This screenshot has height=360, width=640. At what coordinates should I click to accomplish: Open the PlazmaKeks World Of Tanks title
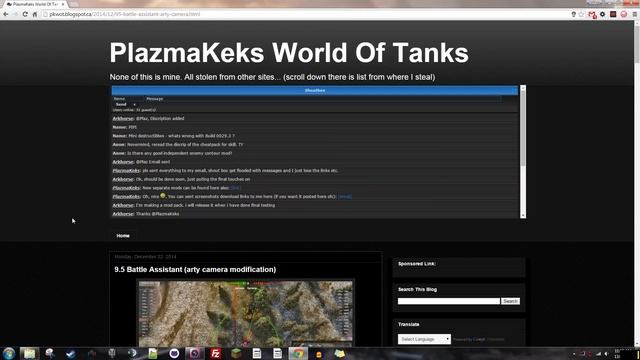coord(289,53)
